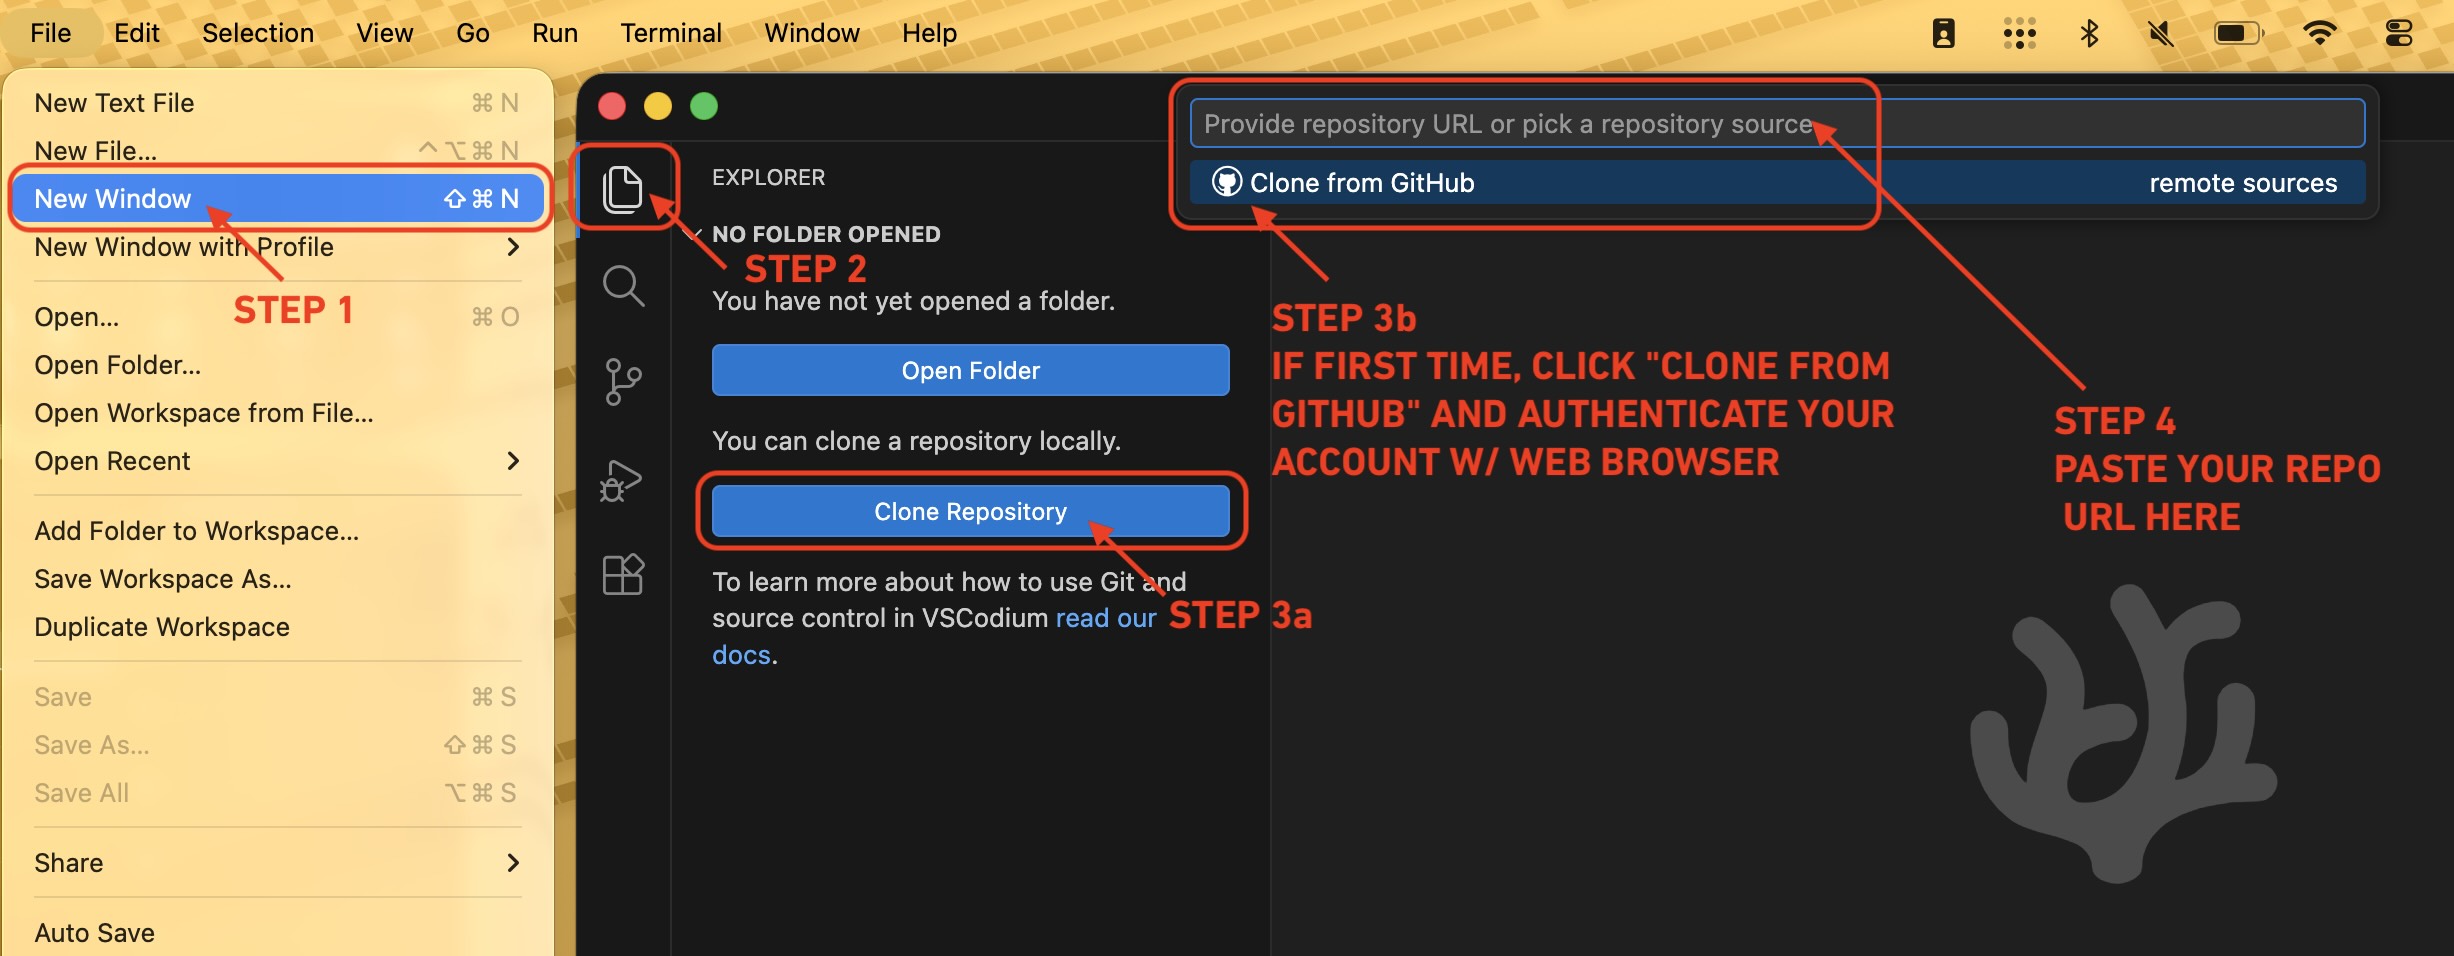
Task: Click the GitHub icon beside Clone from GitHub
Action: point(1226,182)
